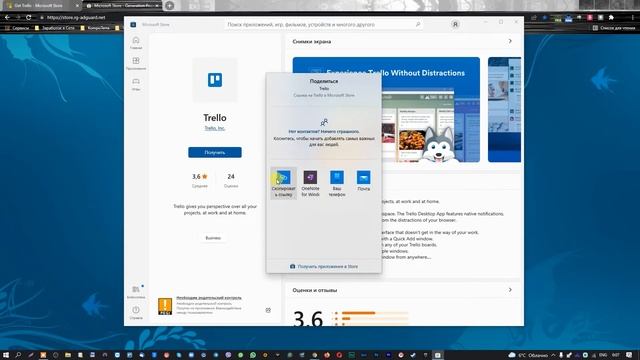Screen dimensions: 640x360
Task: Open the Windows Start menu
Action: coord(6,355)
